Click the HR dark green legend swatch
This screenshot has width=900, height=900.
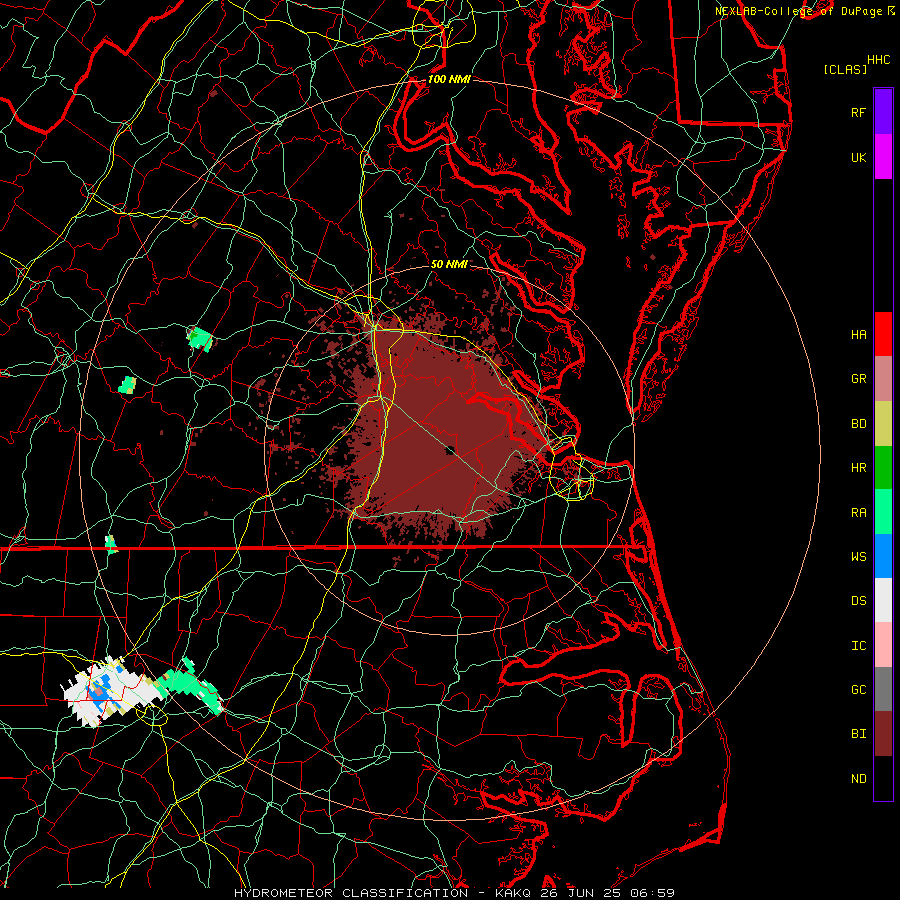[x=883, y=467]
